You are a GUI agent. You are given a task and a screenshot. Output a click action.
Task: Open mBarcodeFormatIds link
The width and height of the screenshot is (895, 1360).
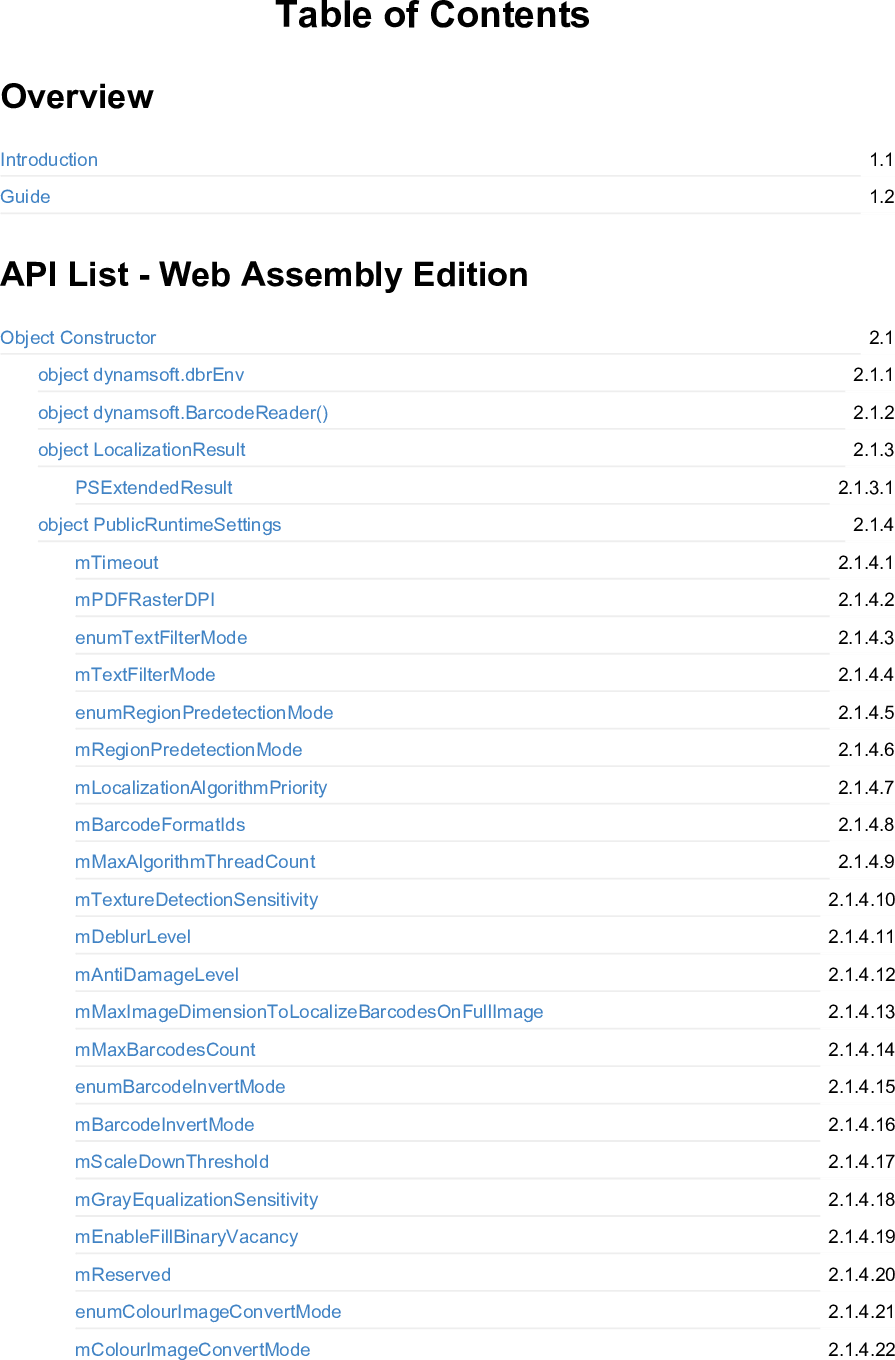pos(160,825)
